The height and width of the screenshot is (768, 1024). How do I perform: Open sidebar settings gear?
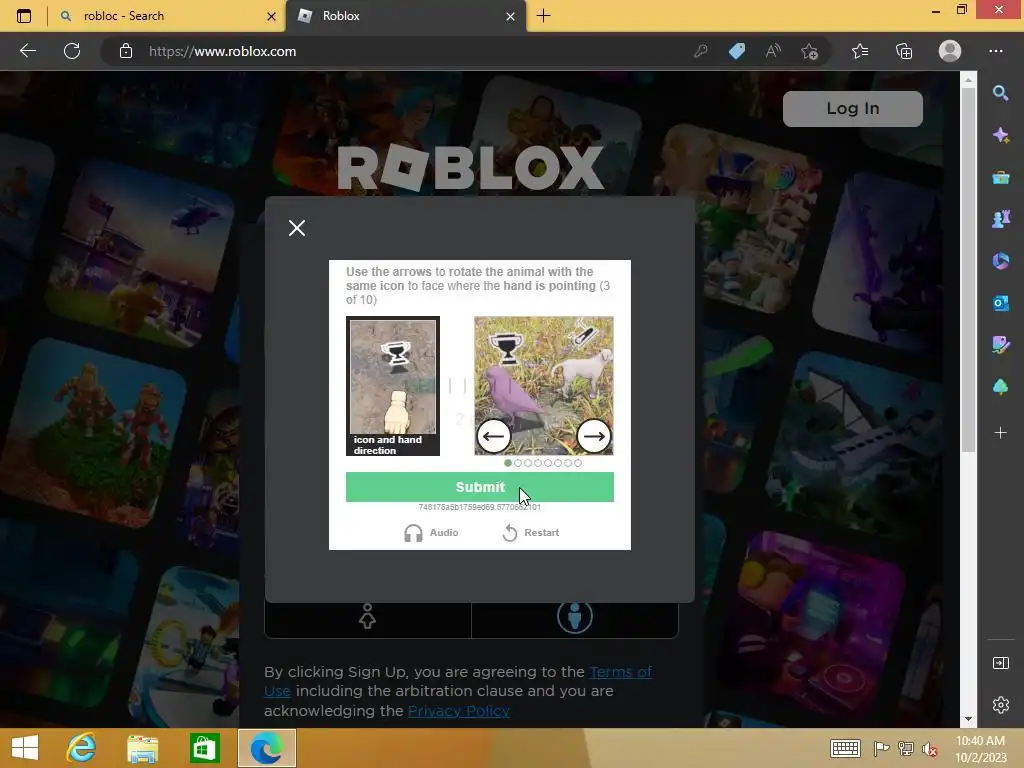(x=1000, y=705)
